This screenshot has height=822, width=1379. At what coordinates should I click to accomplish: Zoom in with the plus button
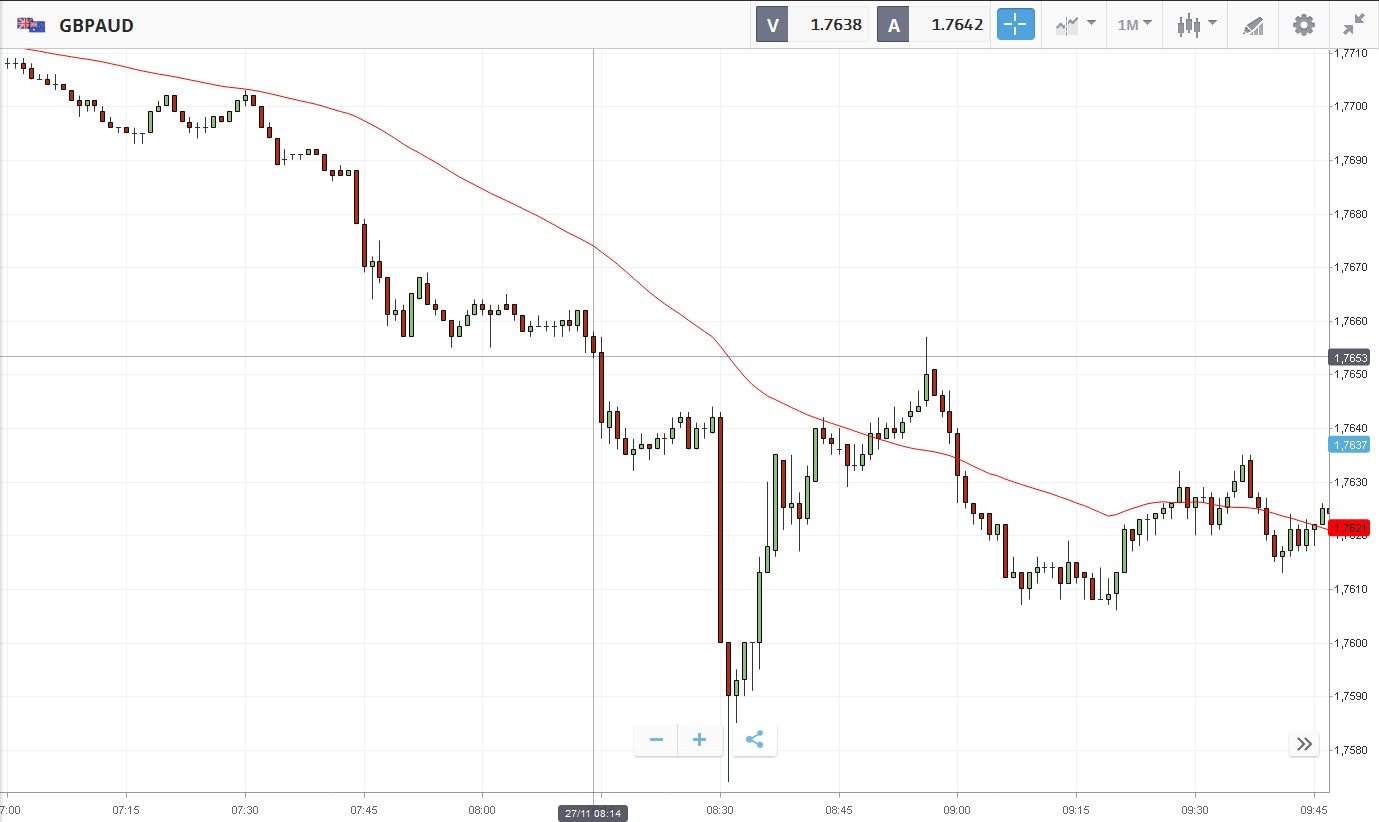pos(700,740)
